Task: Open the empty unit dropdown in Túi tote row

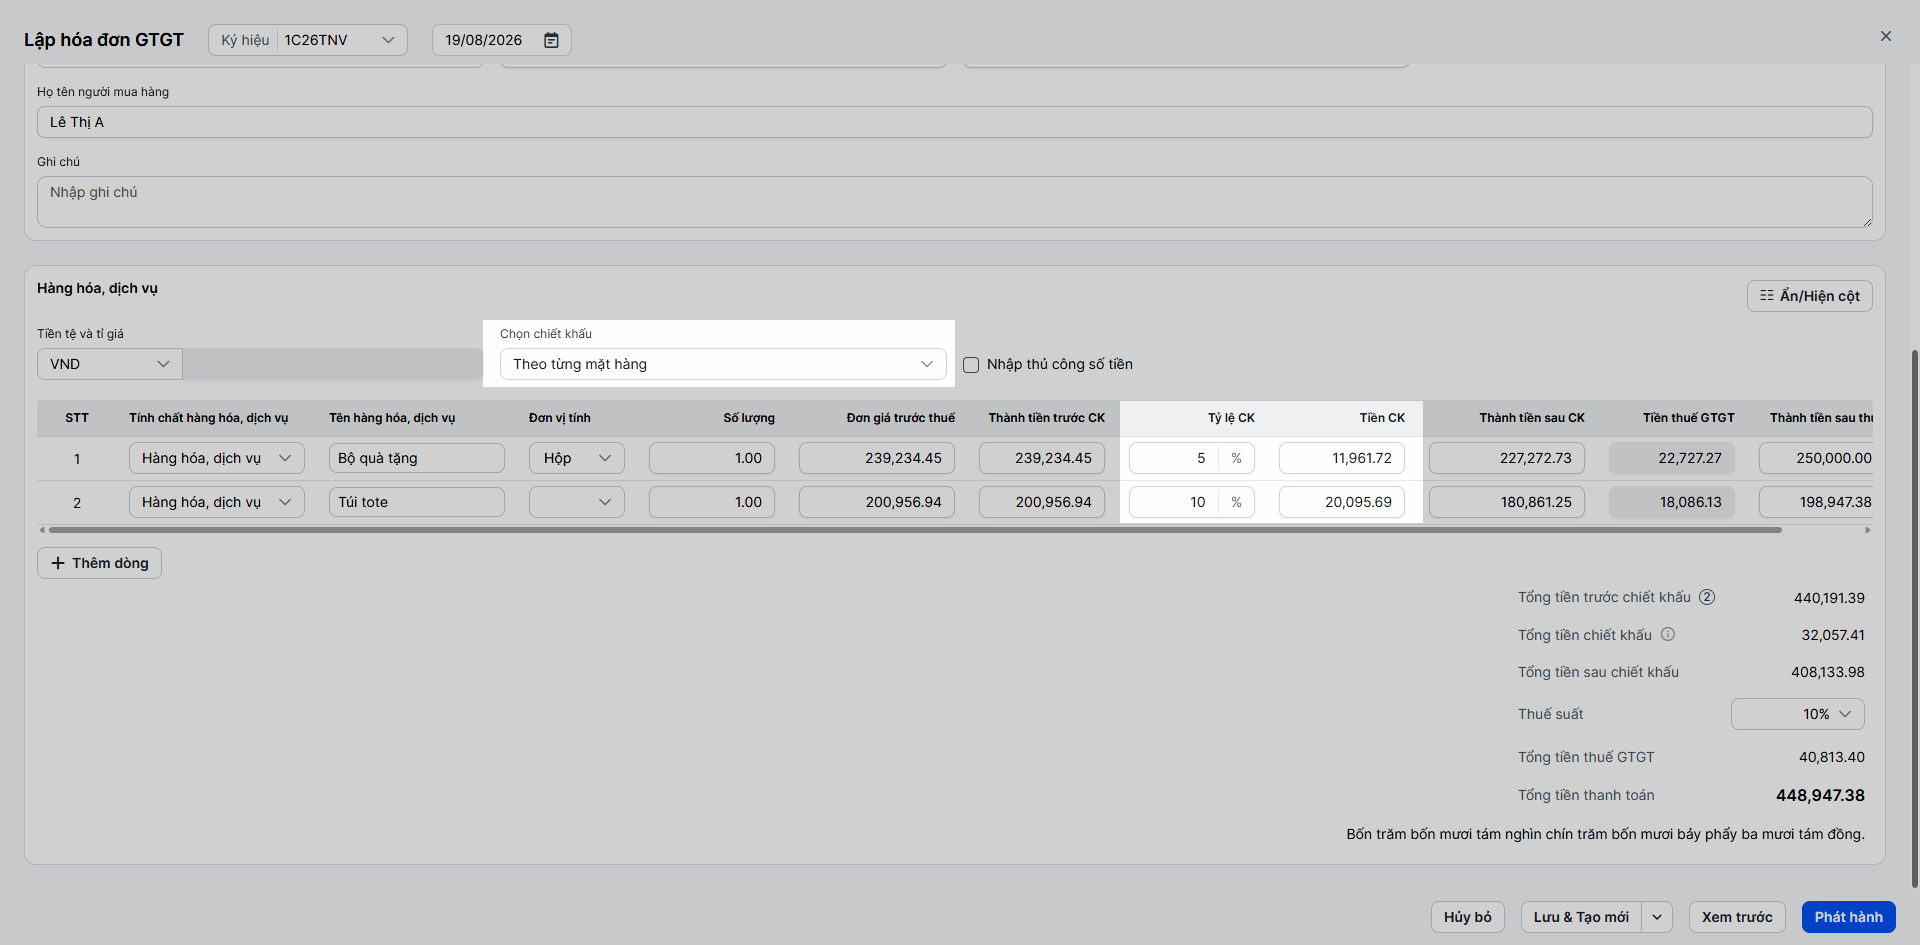Action: pos(577,502)
